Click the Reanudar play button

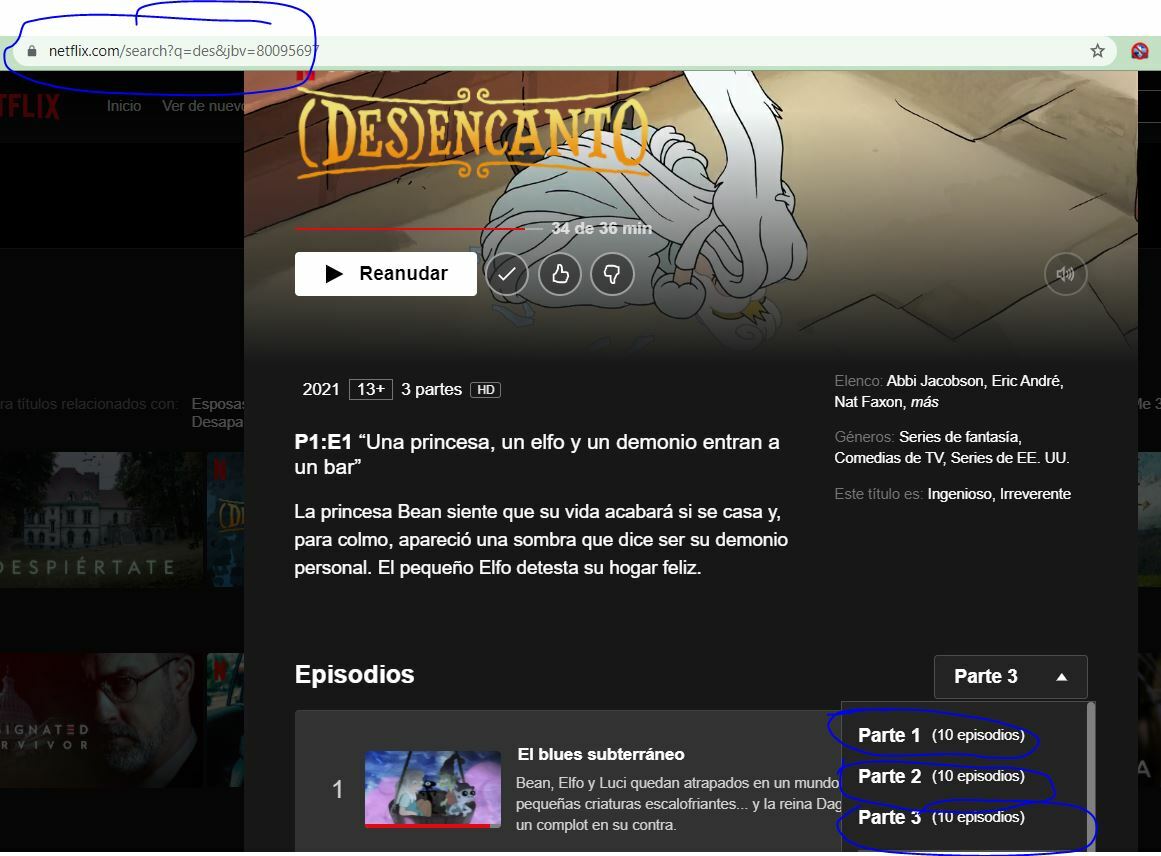[386, 274]
